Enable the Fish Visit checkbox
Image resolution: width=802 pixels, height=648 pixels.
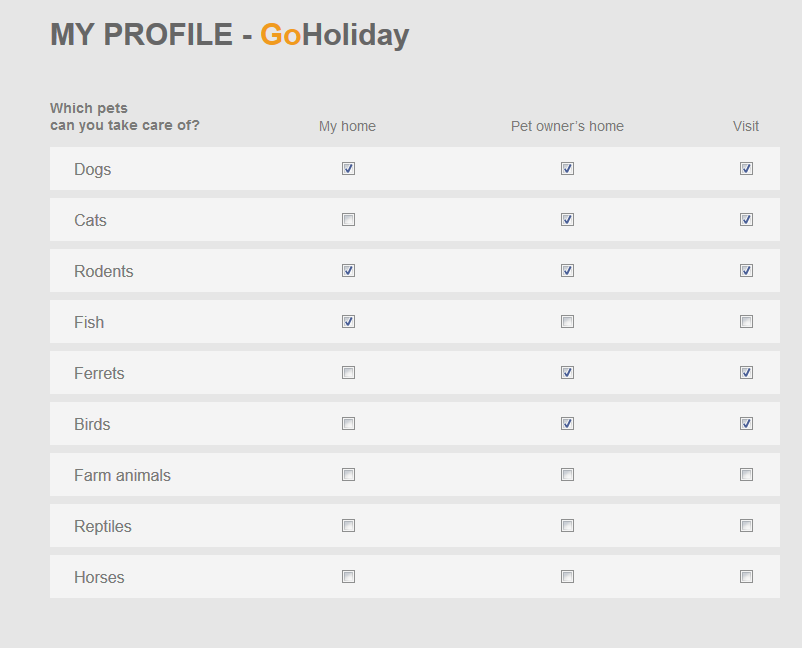coord(746,322)
